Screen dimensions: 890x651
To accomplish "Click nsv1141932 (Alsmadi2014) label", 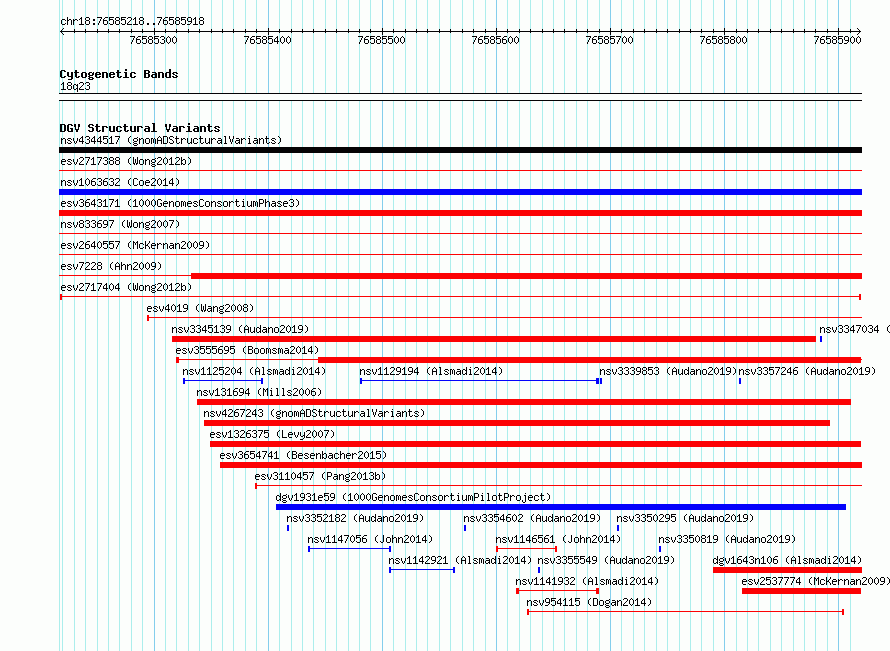I will tap(587, 581).
